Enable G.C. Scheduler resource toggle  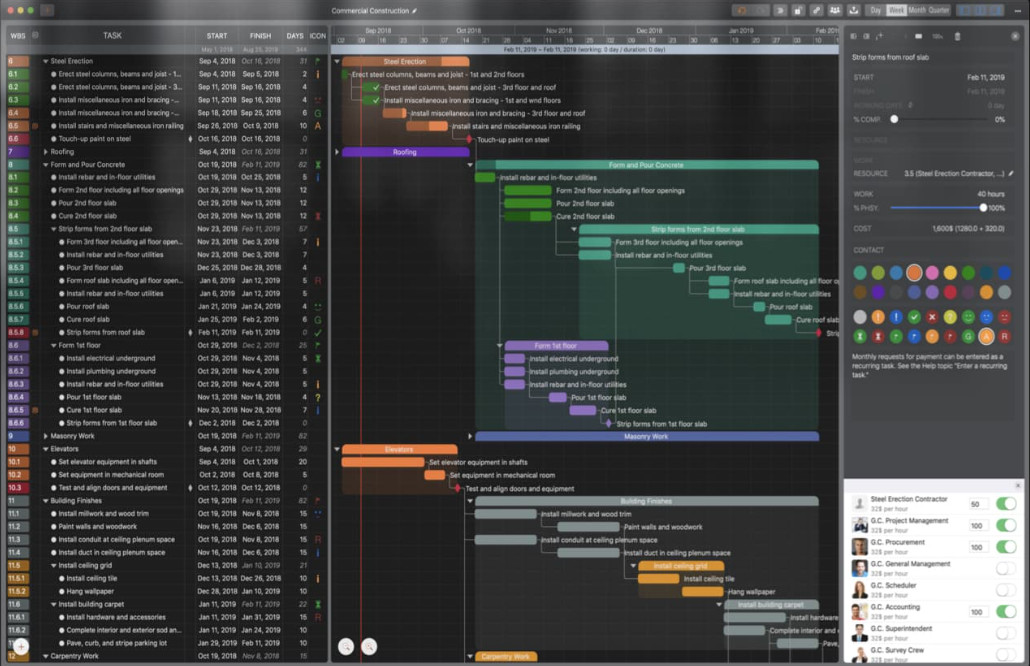coord(1006,590)
